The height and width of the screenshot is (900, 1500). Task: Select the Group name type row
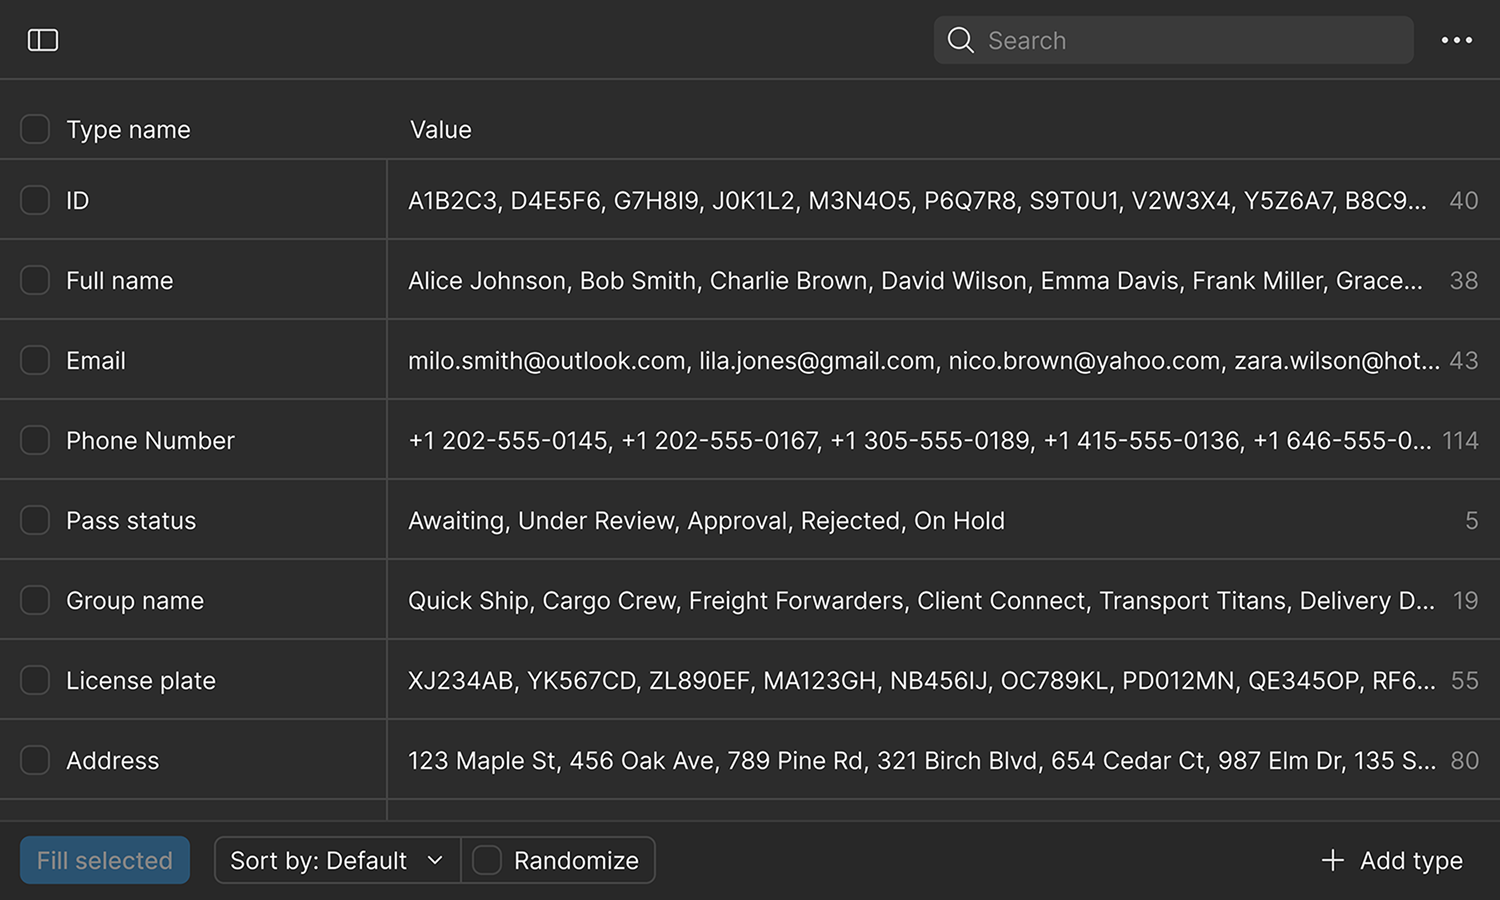[135, 600]
